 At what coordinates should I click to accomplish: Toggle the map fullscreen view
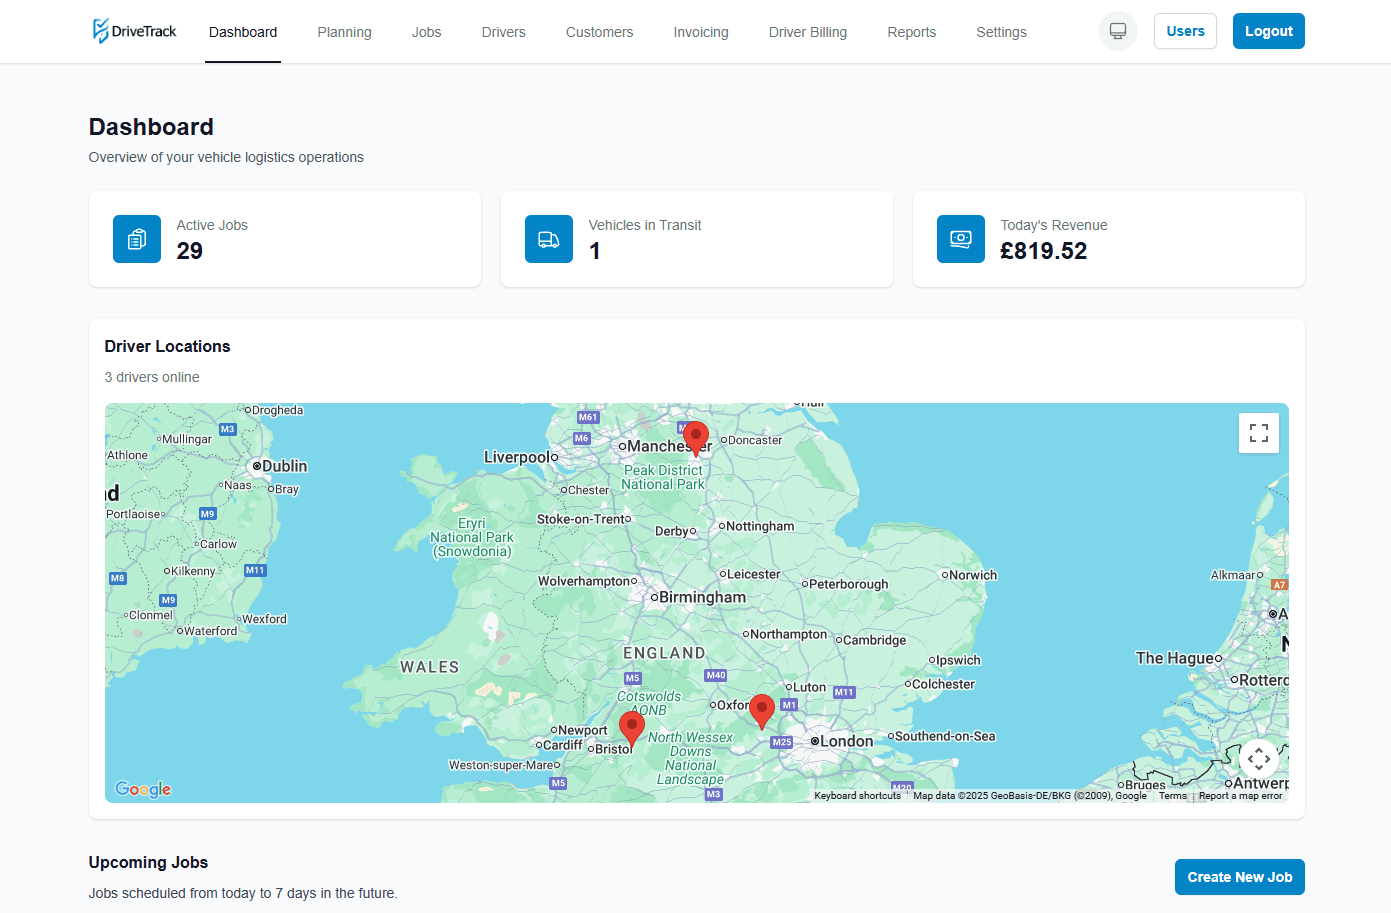pos(1259,433)
